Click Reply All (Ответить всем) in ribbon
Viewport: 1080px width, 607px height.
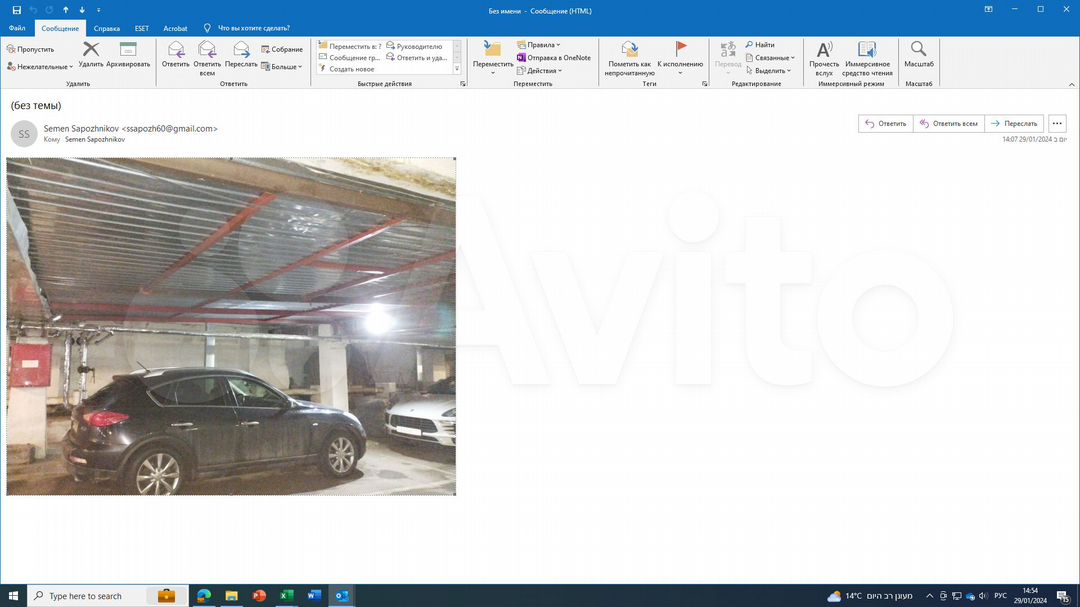coord(207,53)
